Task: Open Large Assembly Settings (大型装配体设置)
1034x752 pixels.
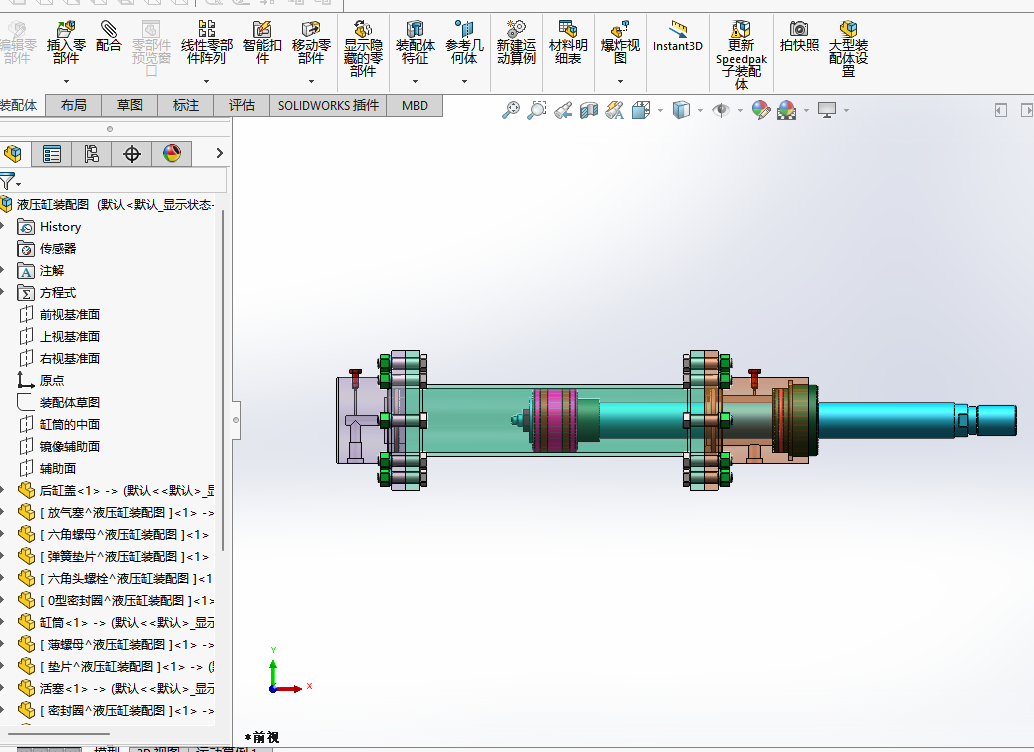Action: tap(848, 49)
